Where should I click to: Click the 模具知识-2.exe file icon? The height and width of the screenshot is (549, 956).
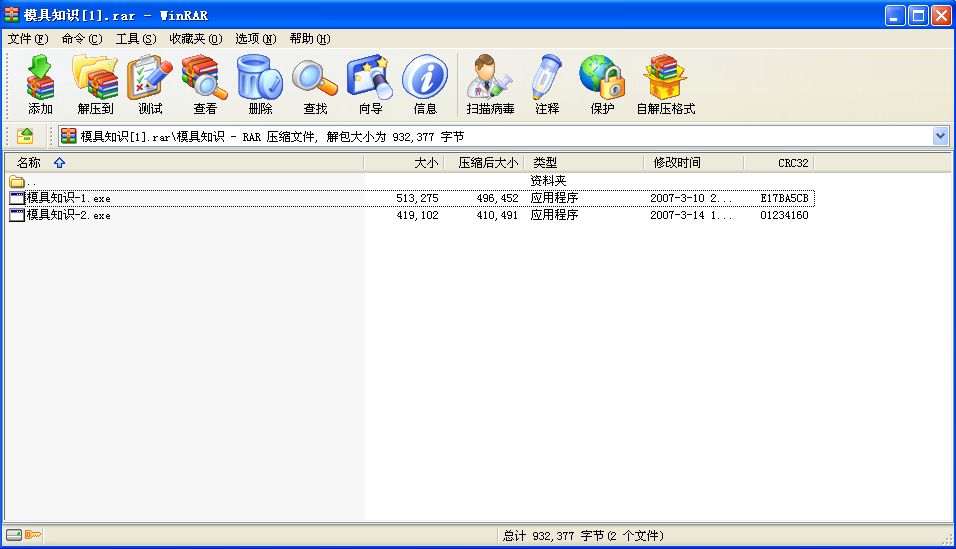point(16,215)
